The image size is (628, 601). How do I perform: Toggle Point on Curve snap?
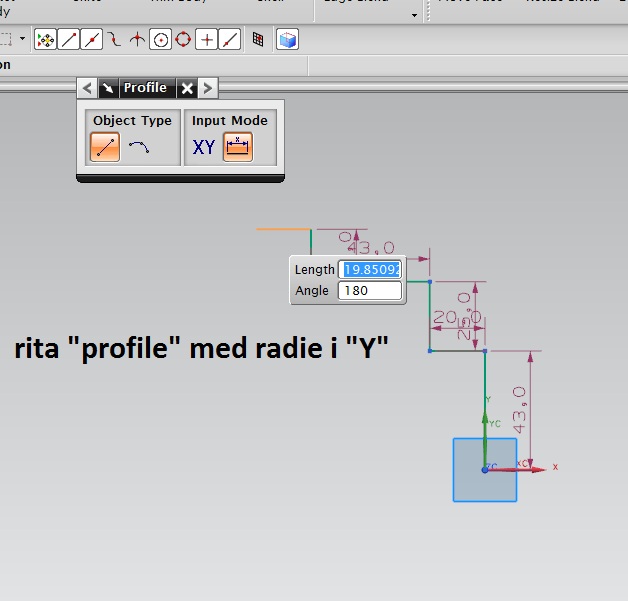230,39
